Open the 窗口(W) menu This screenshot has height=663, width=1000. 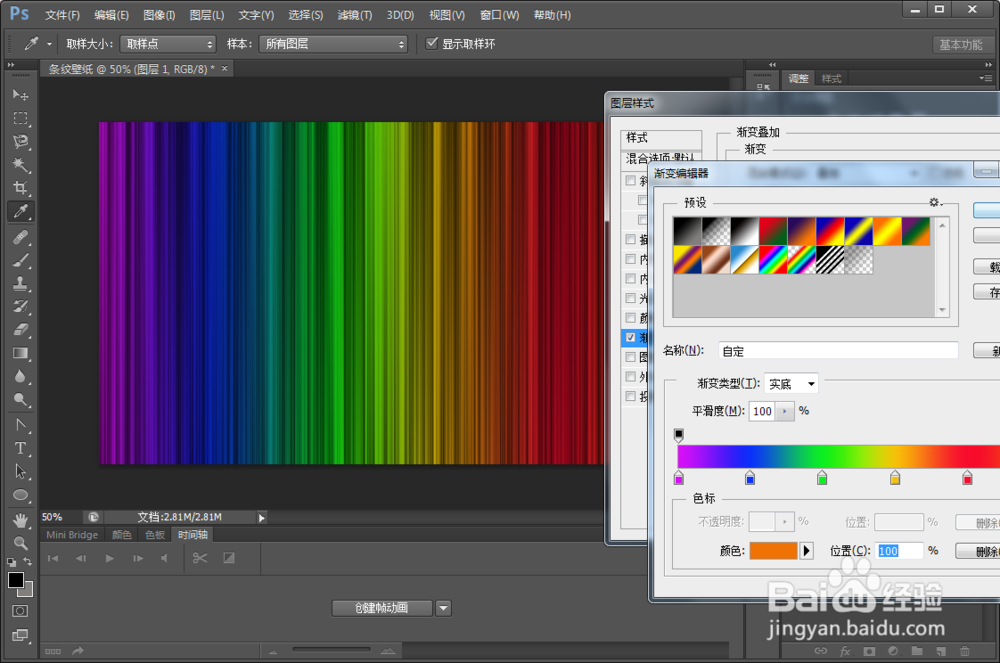(x=499, y=15)
